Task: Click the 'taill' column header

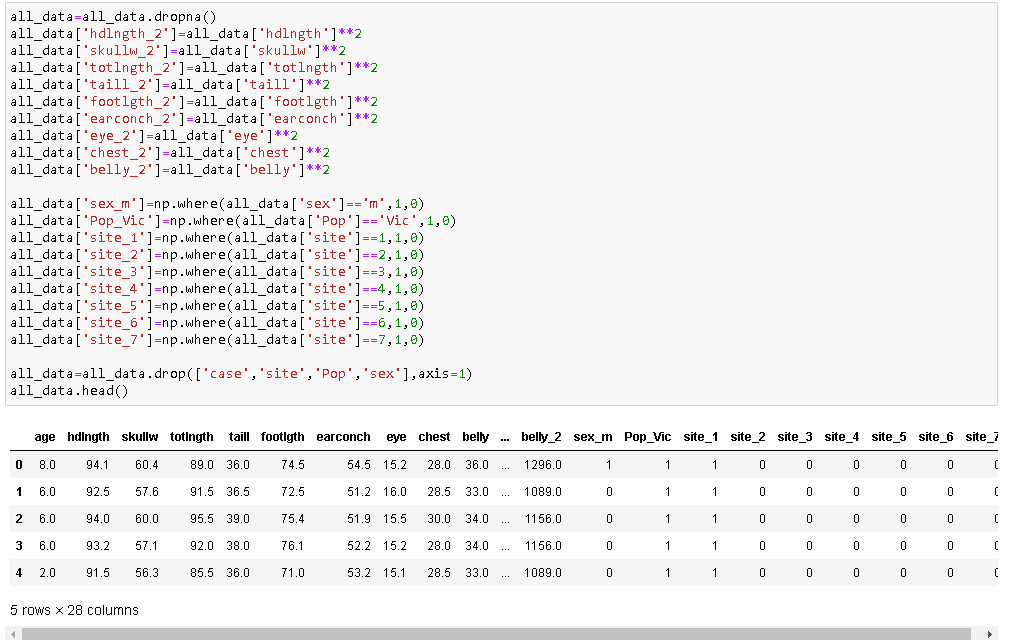Action: click(239, 437)
